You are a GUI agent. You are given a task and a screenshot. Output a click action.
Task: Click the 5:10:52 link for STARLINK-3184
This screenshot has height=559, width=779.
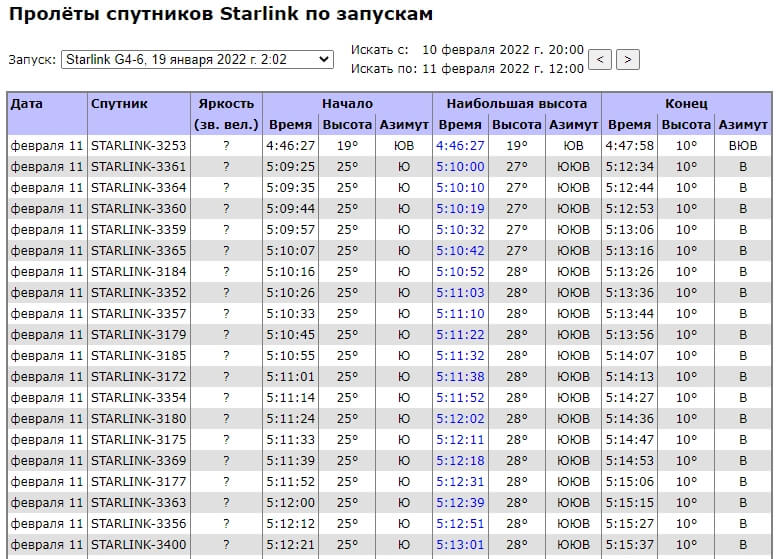pyautogui.click(x=460, y=271)
